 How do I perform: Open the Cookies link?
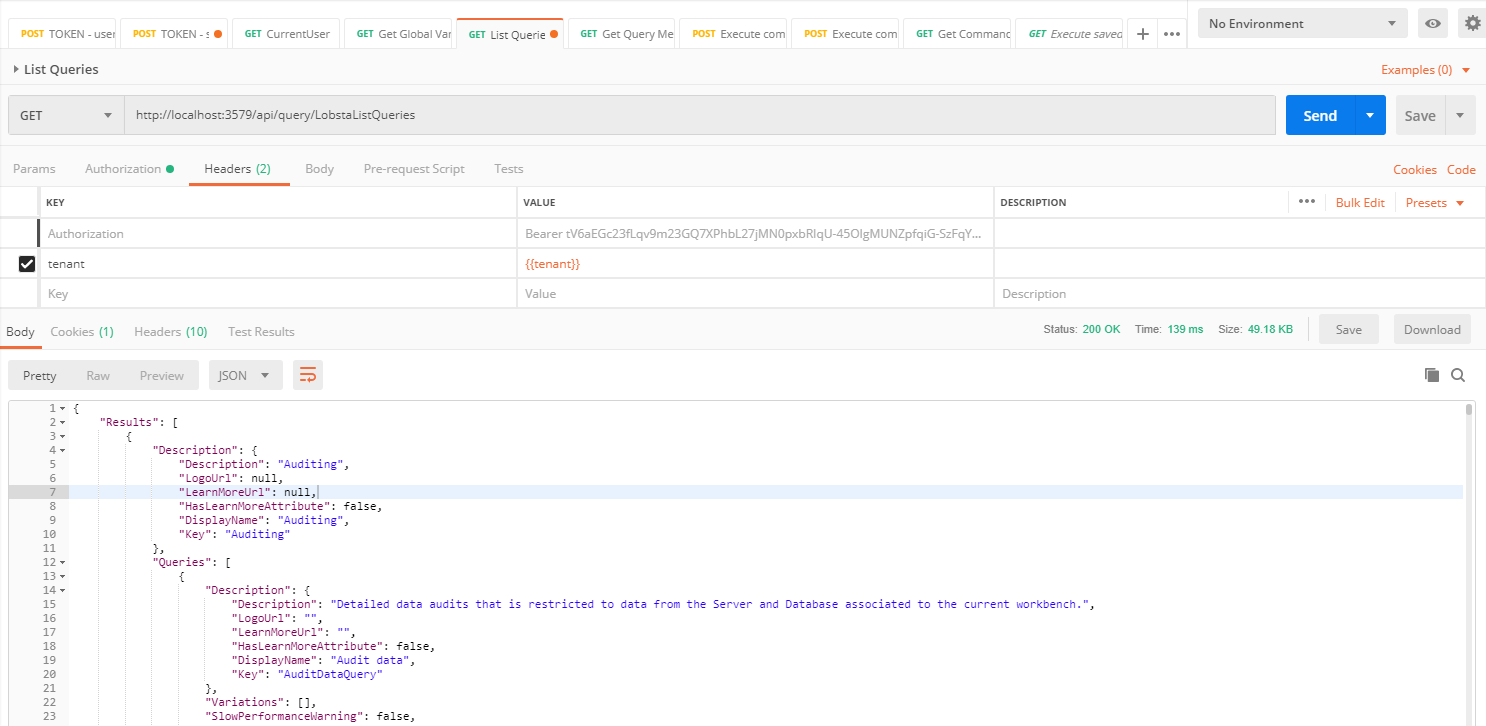(1414, 170)
